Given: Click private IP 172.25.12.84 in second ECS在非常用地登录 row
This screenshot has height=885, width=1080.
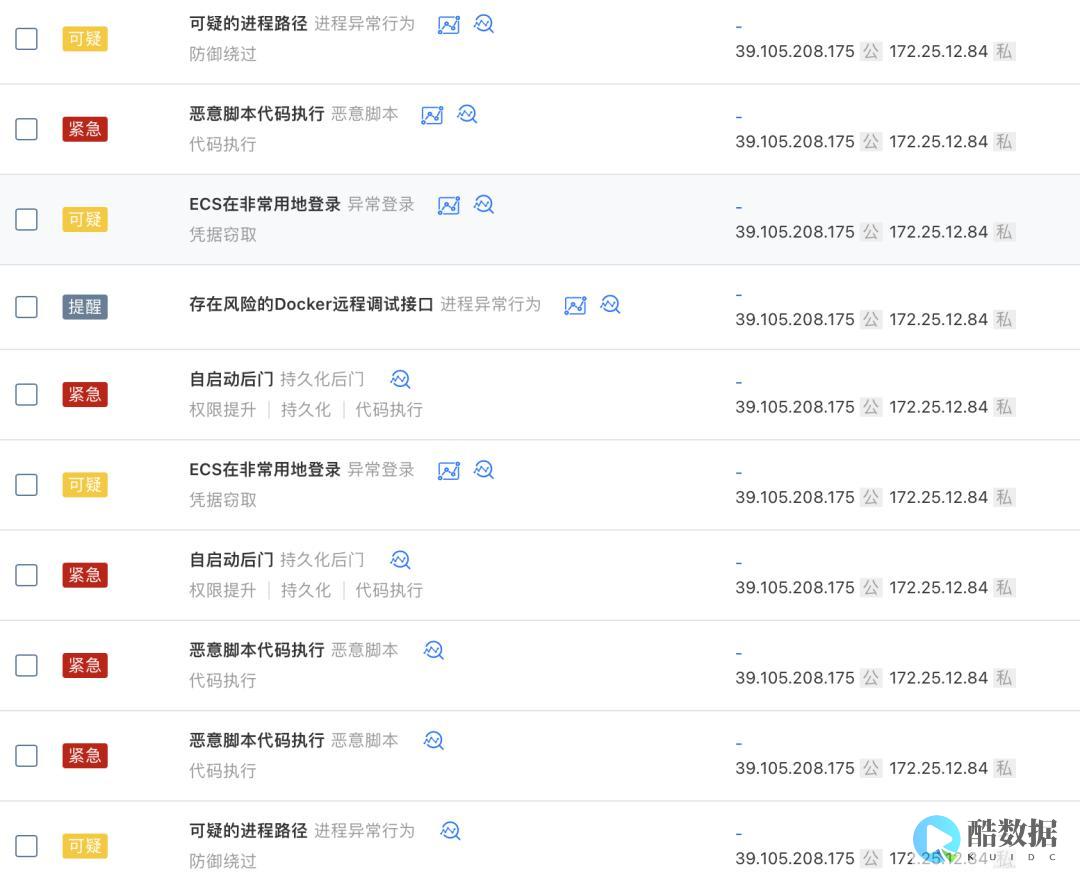Looking at the screenshot, I should point(938,497).
